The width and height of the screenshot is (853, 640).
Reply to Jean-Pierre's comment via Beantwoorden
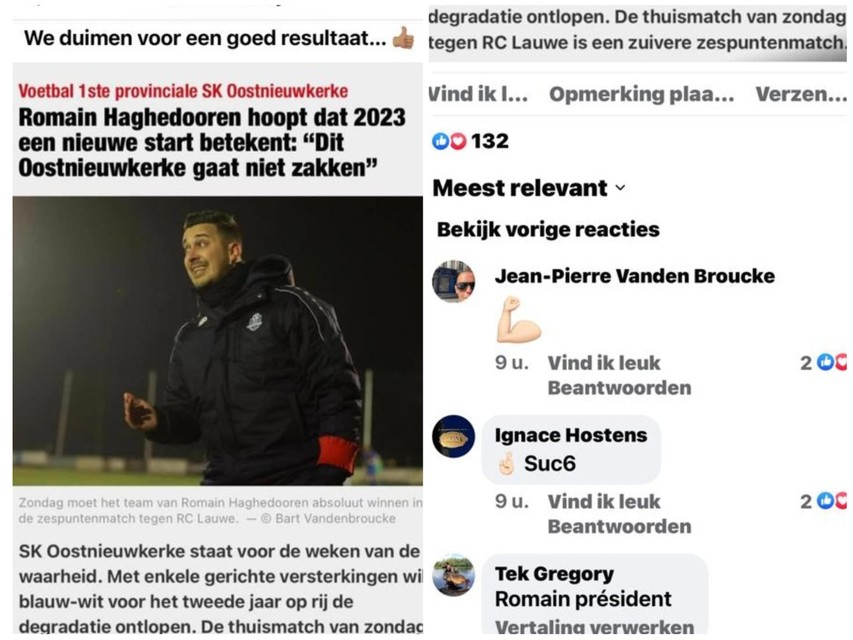[619, 388]
